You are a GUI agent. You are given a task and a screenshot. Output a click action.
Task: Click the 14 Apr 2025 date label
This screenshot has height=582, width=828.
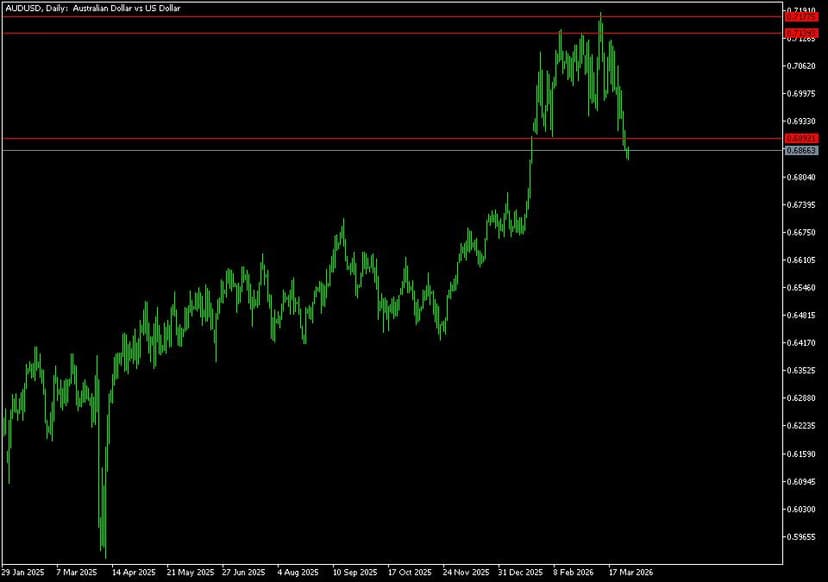coord(134,573)
